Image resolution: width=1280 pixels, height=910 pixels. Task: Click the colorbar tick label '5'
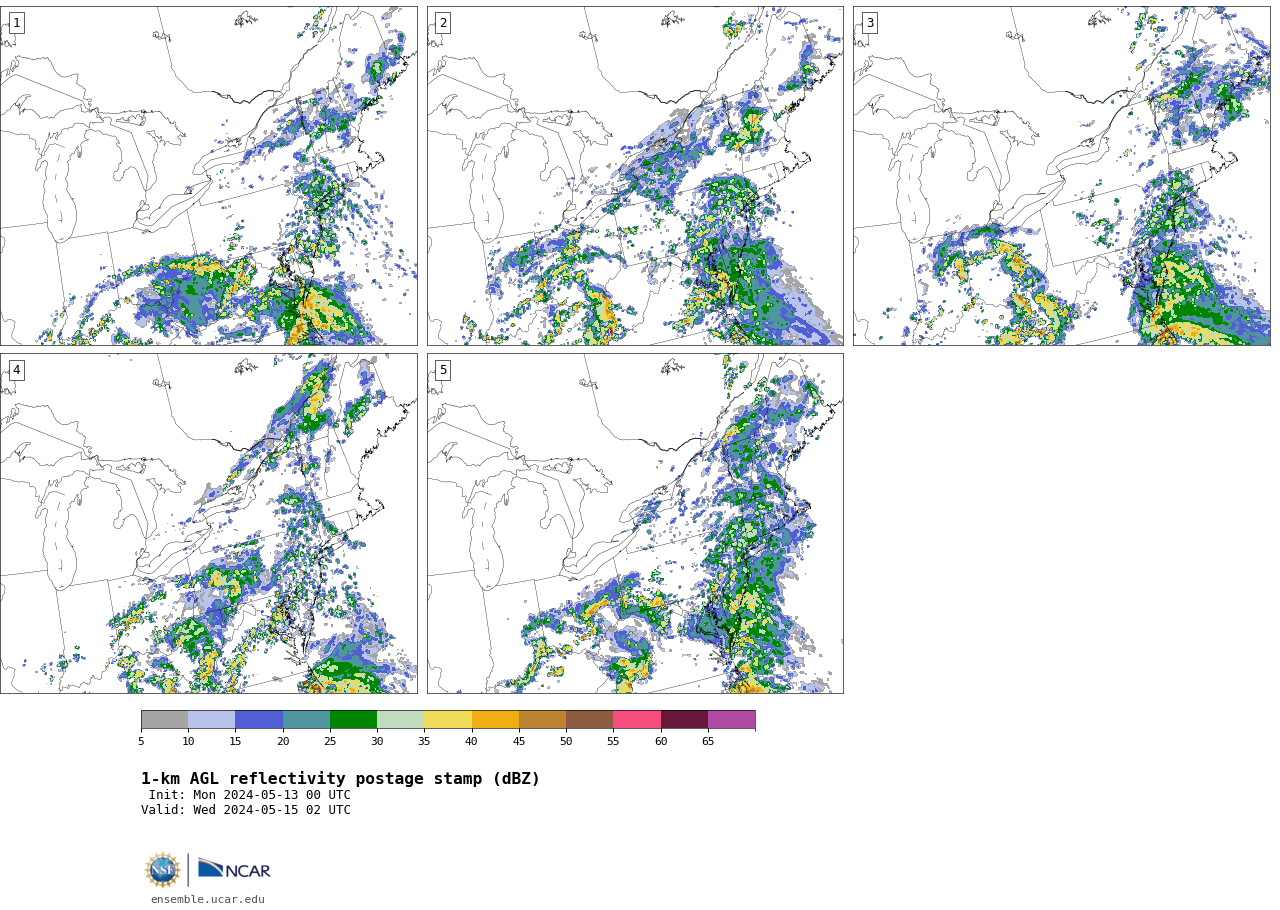[x=141, y=741]
